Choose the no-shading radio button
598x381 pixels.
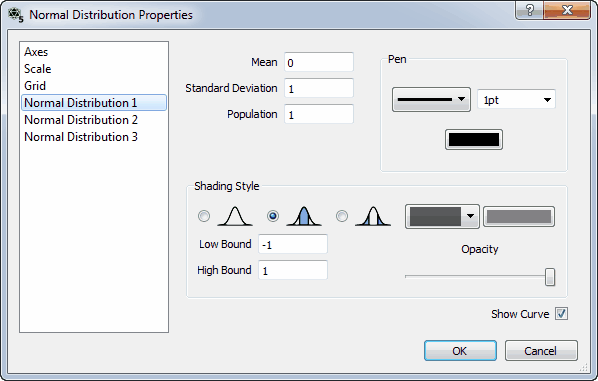[204, 216]
